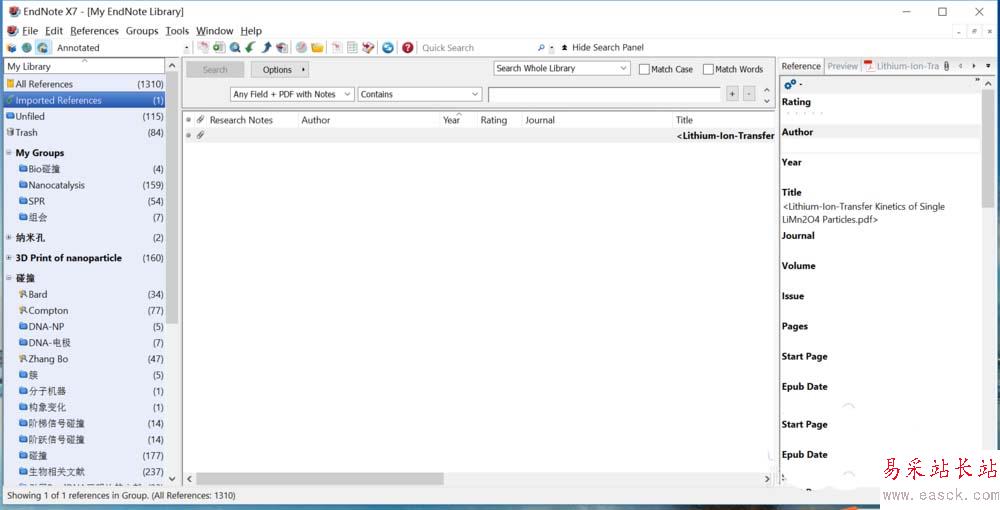Collapse the 碰撞 group set
The width and height of the screenshot is (1000, 510).
(x=9, y=278)
